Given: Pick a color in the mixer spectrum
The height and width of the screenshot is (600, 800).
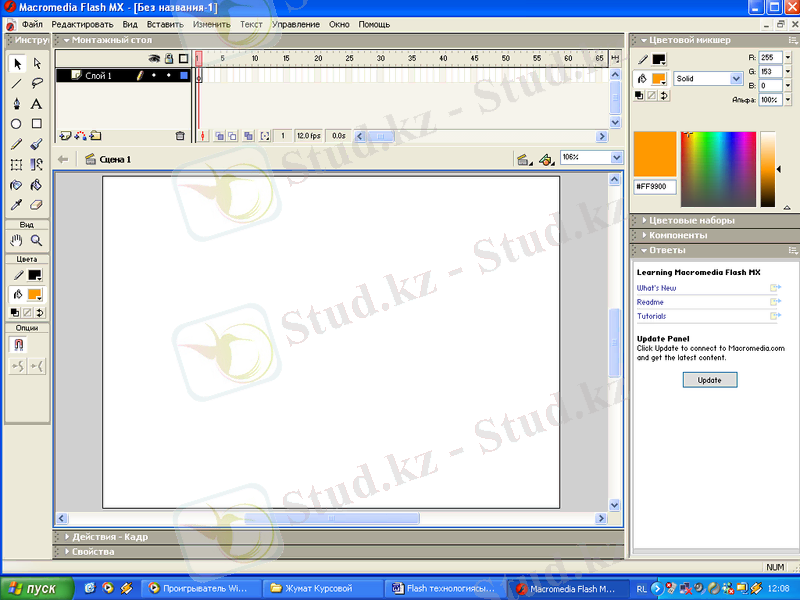Looking at the screenshot, I should [718, 169].
